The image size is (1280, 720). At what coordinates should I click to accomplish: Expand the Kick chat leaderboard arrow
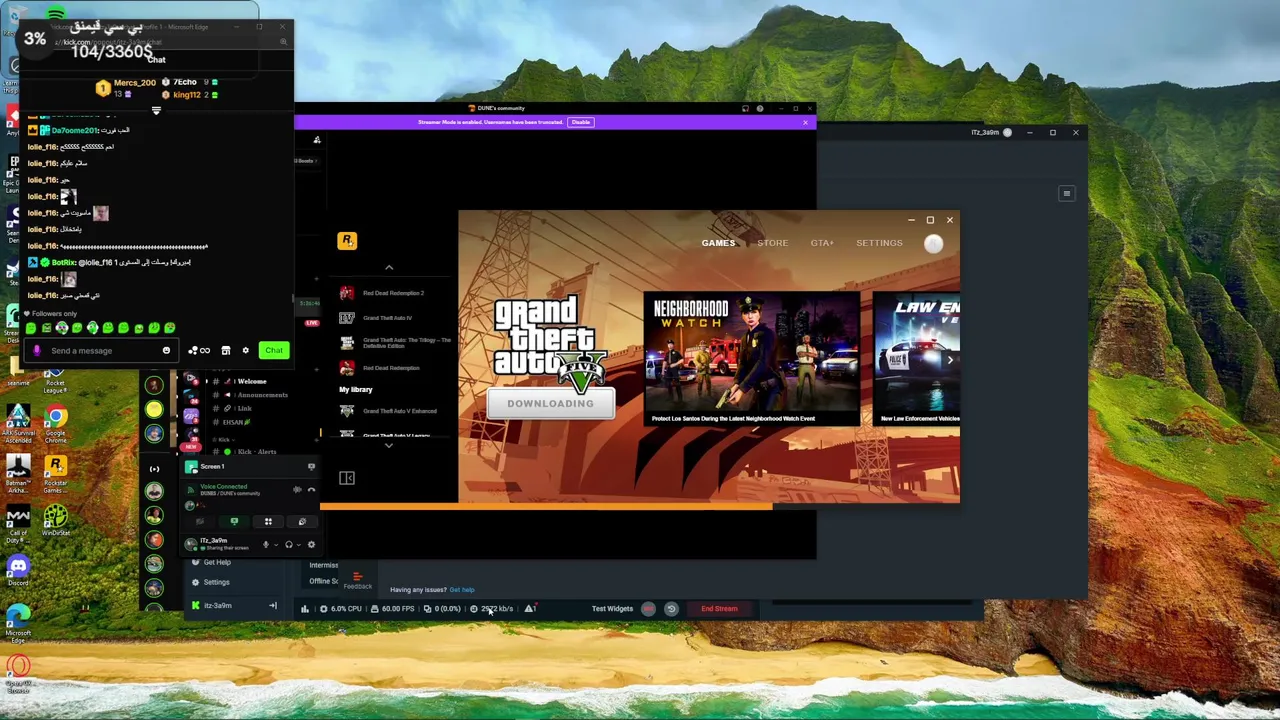coord(156,111)
